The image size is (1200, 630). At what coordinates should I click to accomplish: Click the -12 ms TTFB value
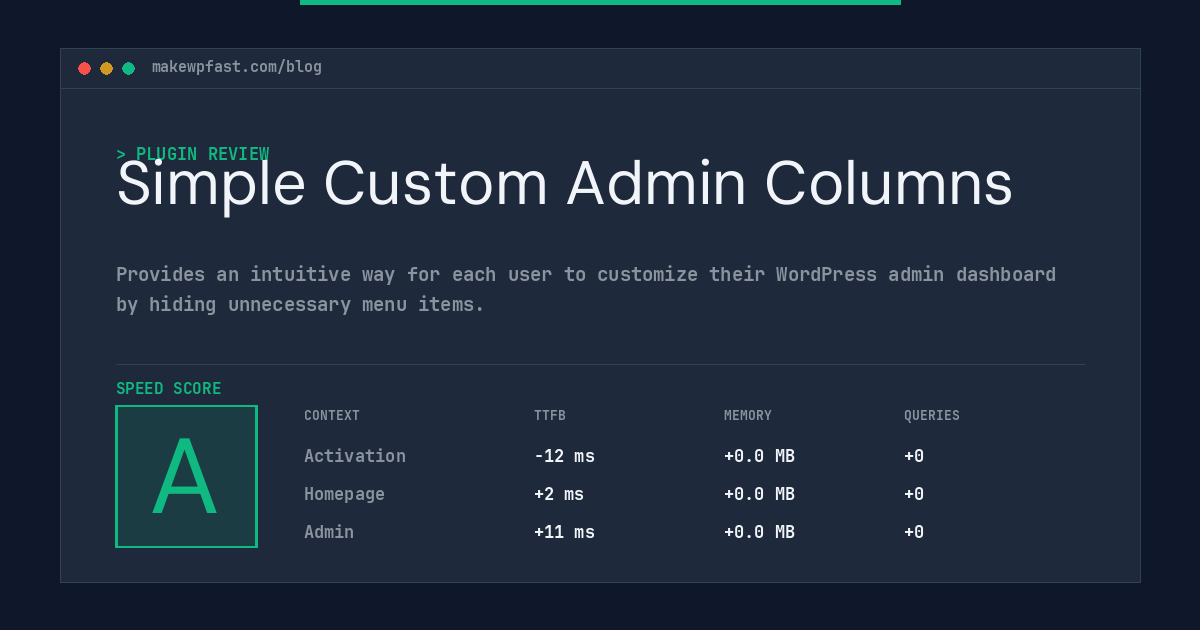[564, 456]
